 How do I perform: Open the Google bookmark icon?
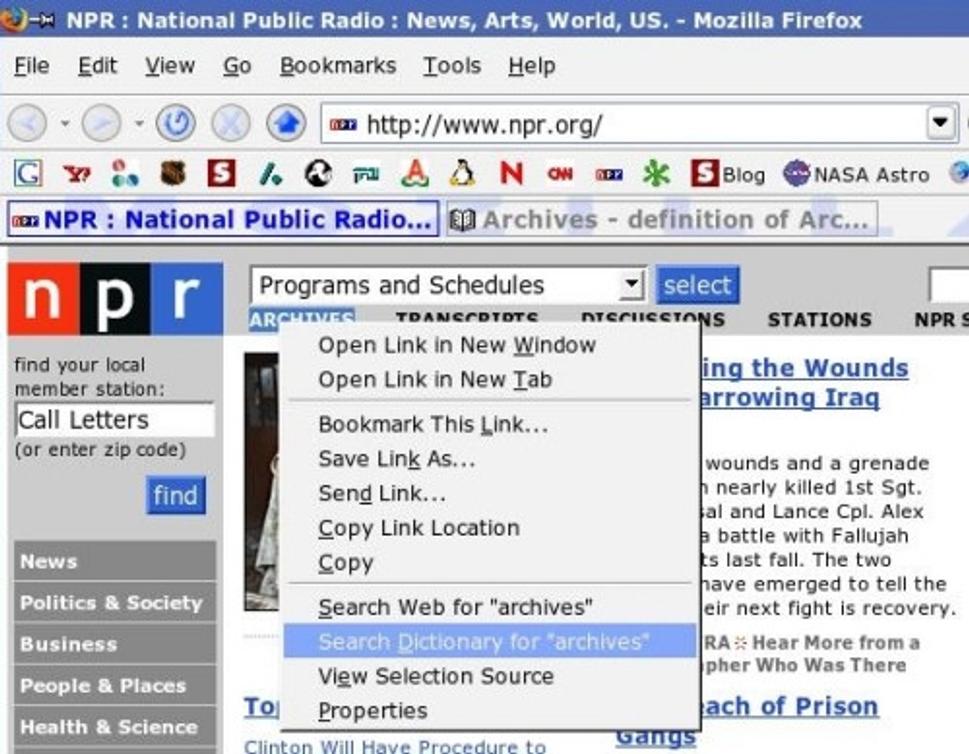28,174
